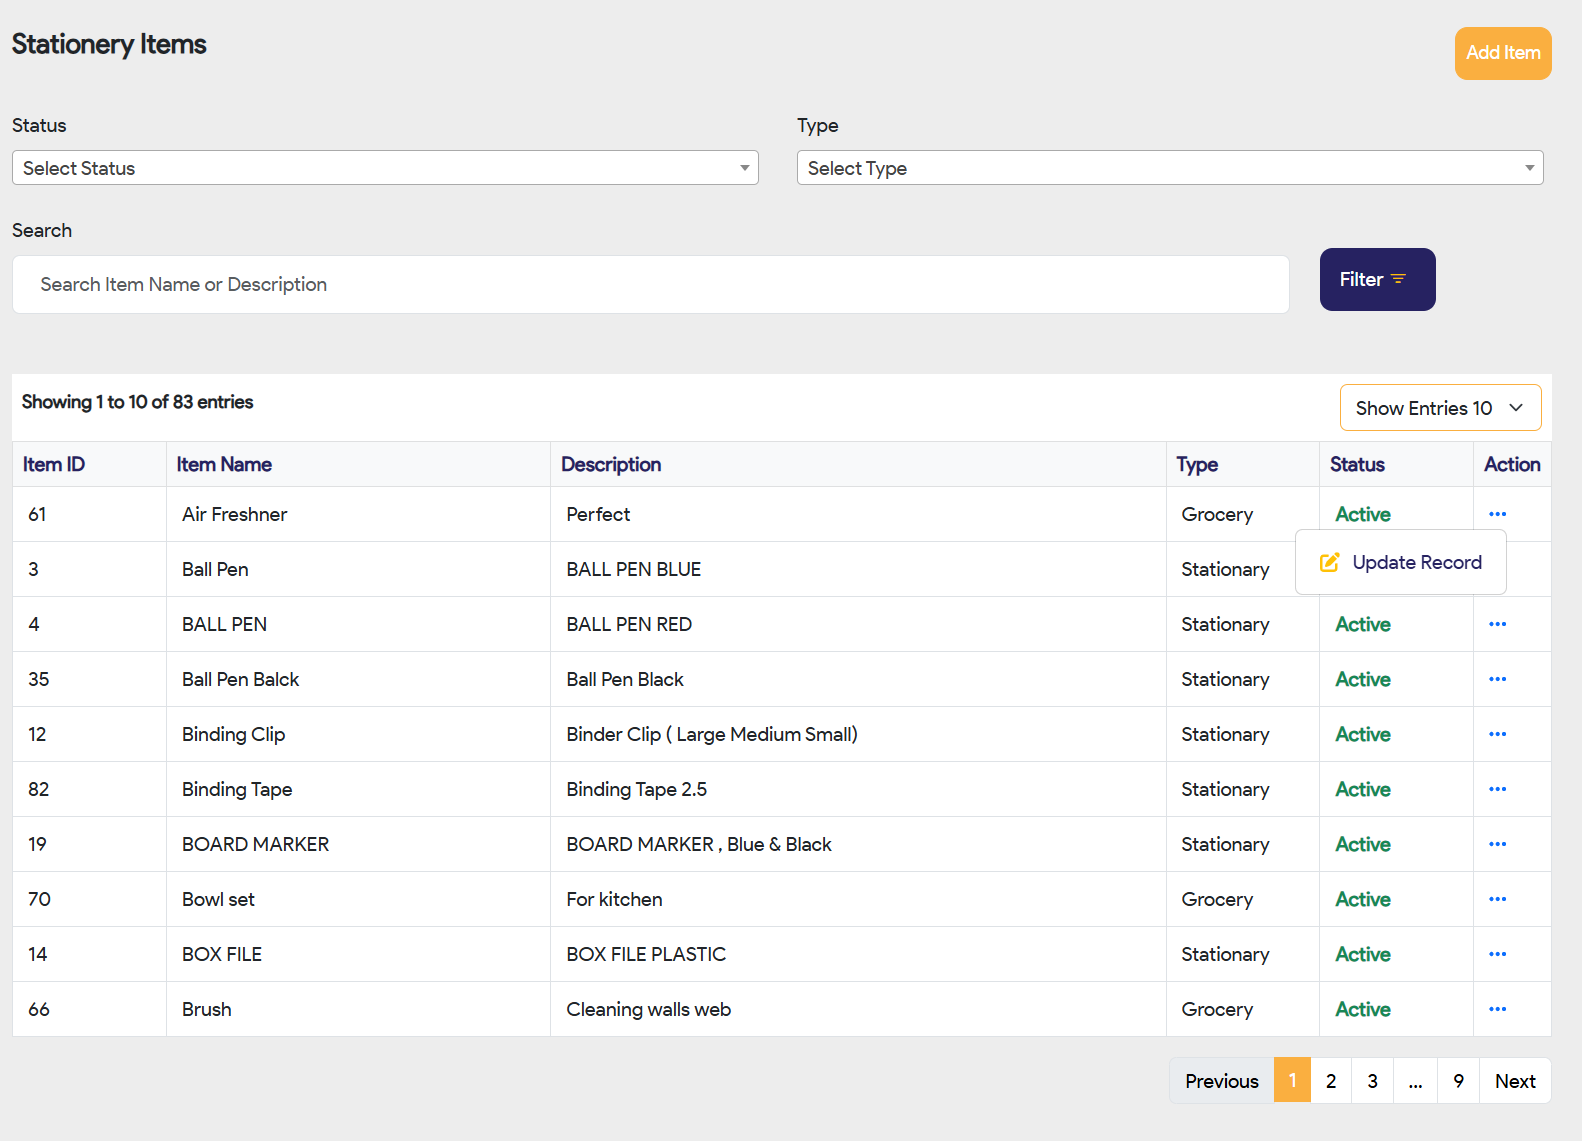
Task: Click Binder Clip ( Large Medium Small) description
Action: [712, 734]
